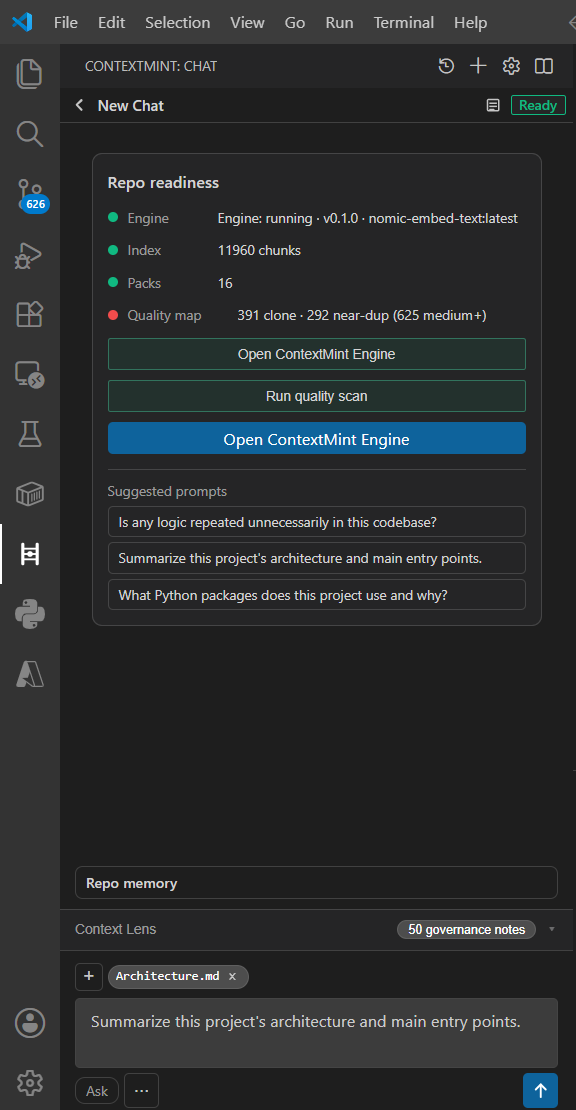
Task: Click the CONTEXTMINT: CHAT panel title
Action: coord(151,67)
